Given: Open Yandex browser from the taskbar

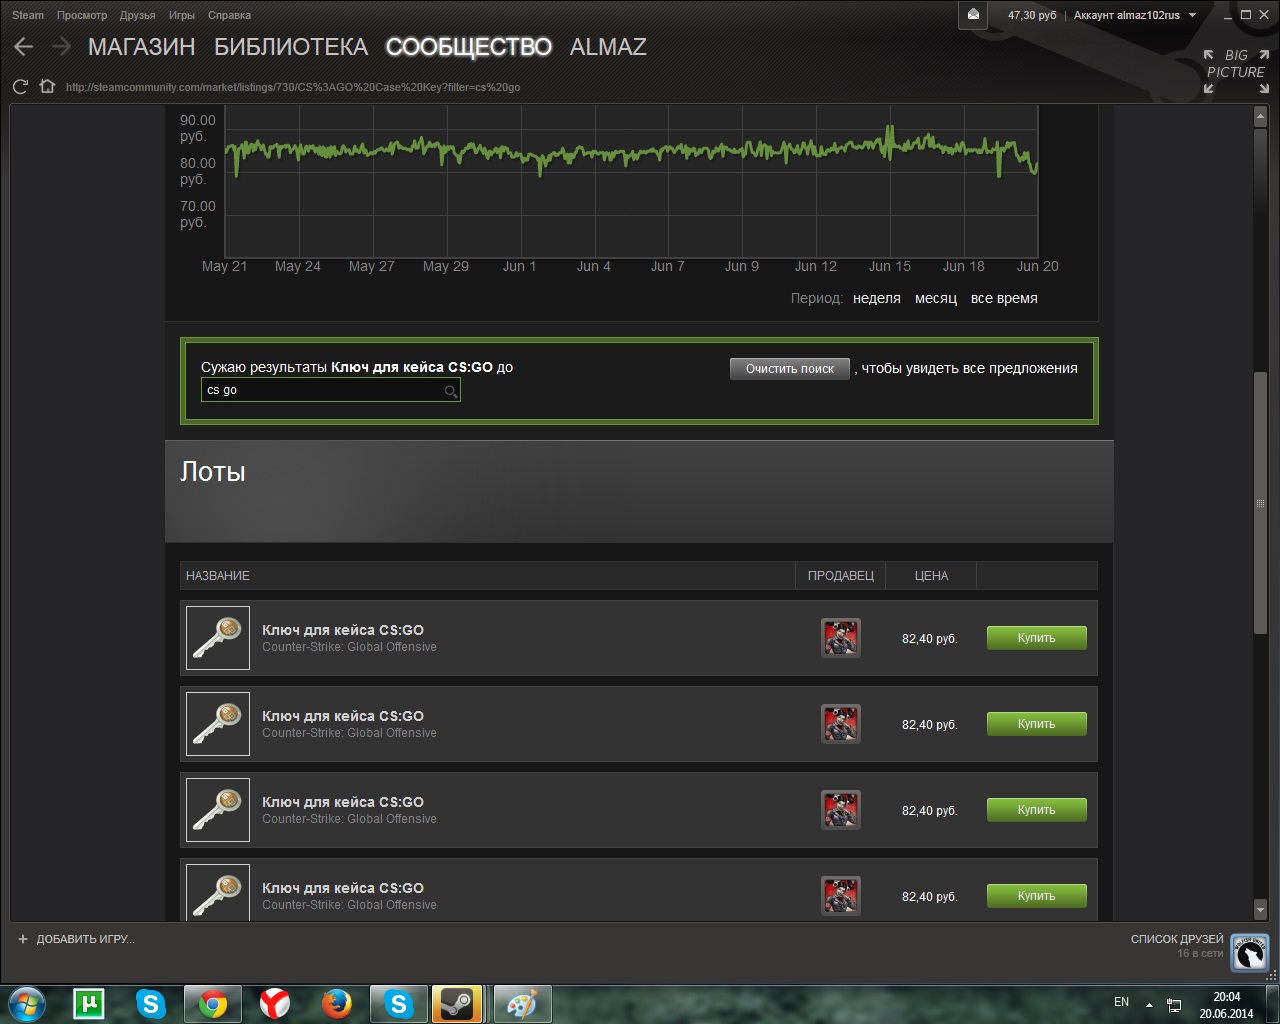Looking at the screenshot, I should [274, 1003].
